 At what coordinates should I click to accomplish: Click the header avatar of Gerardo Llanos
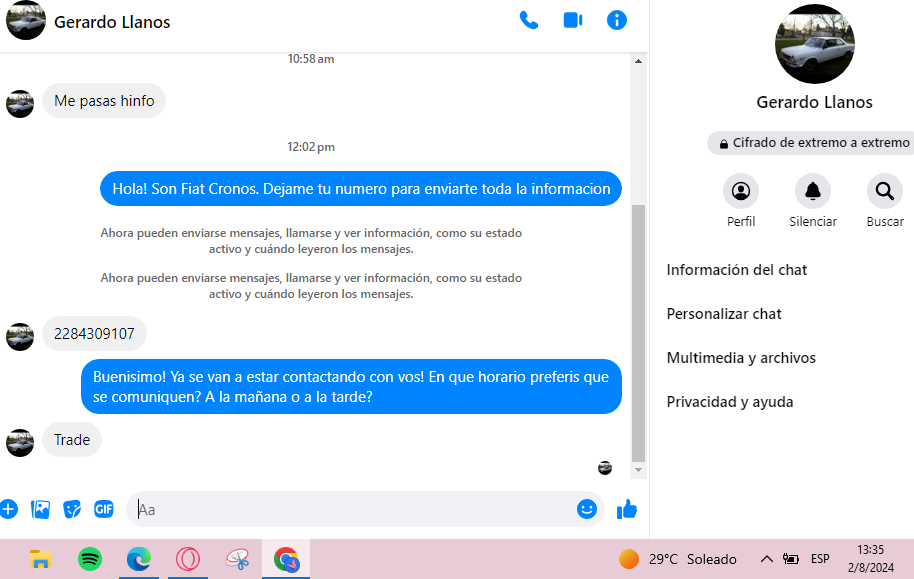[x=26, y=20]
